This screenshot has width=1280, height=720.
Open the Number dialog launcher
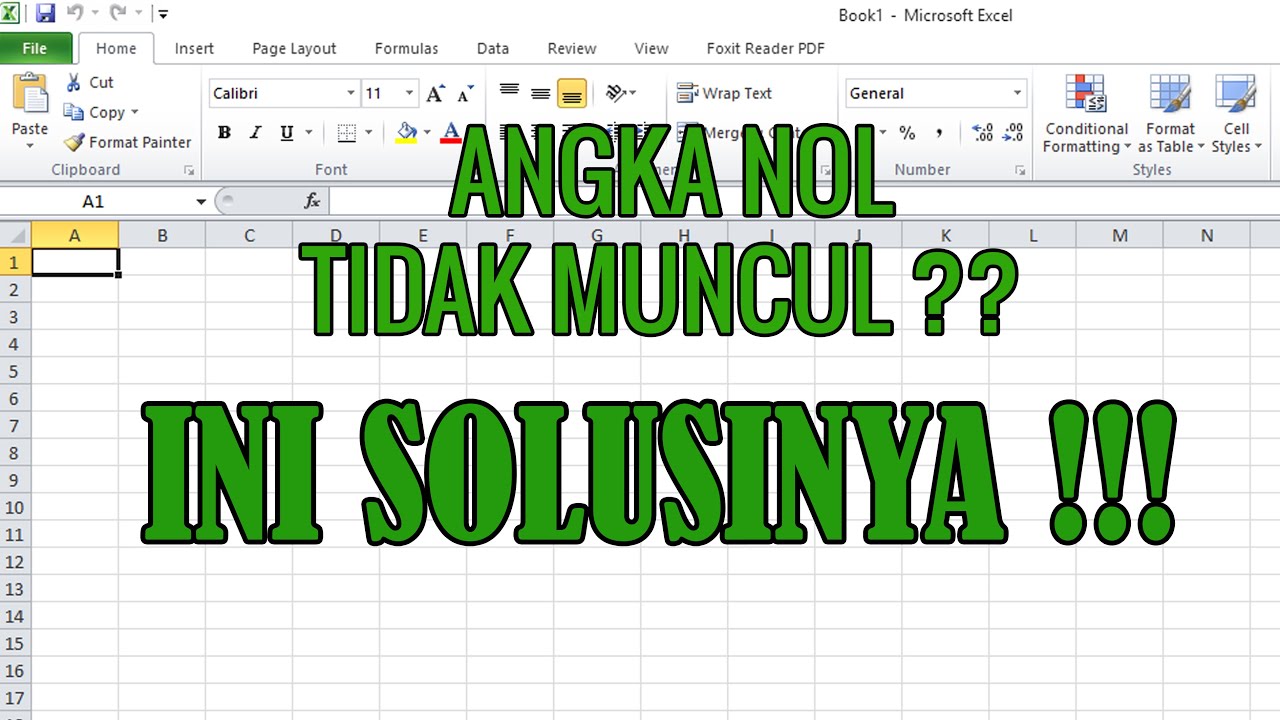click(1020, 171)
